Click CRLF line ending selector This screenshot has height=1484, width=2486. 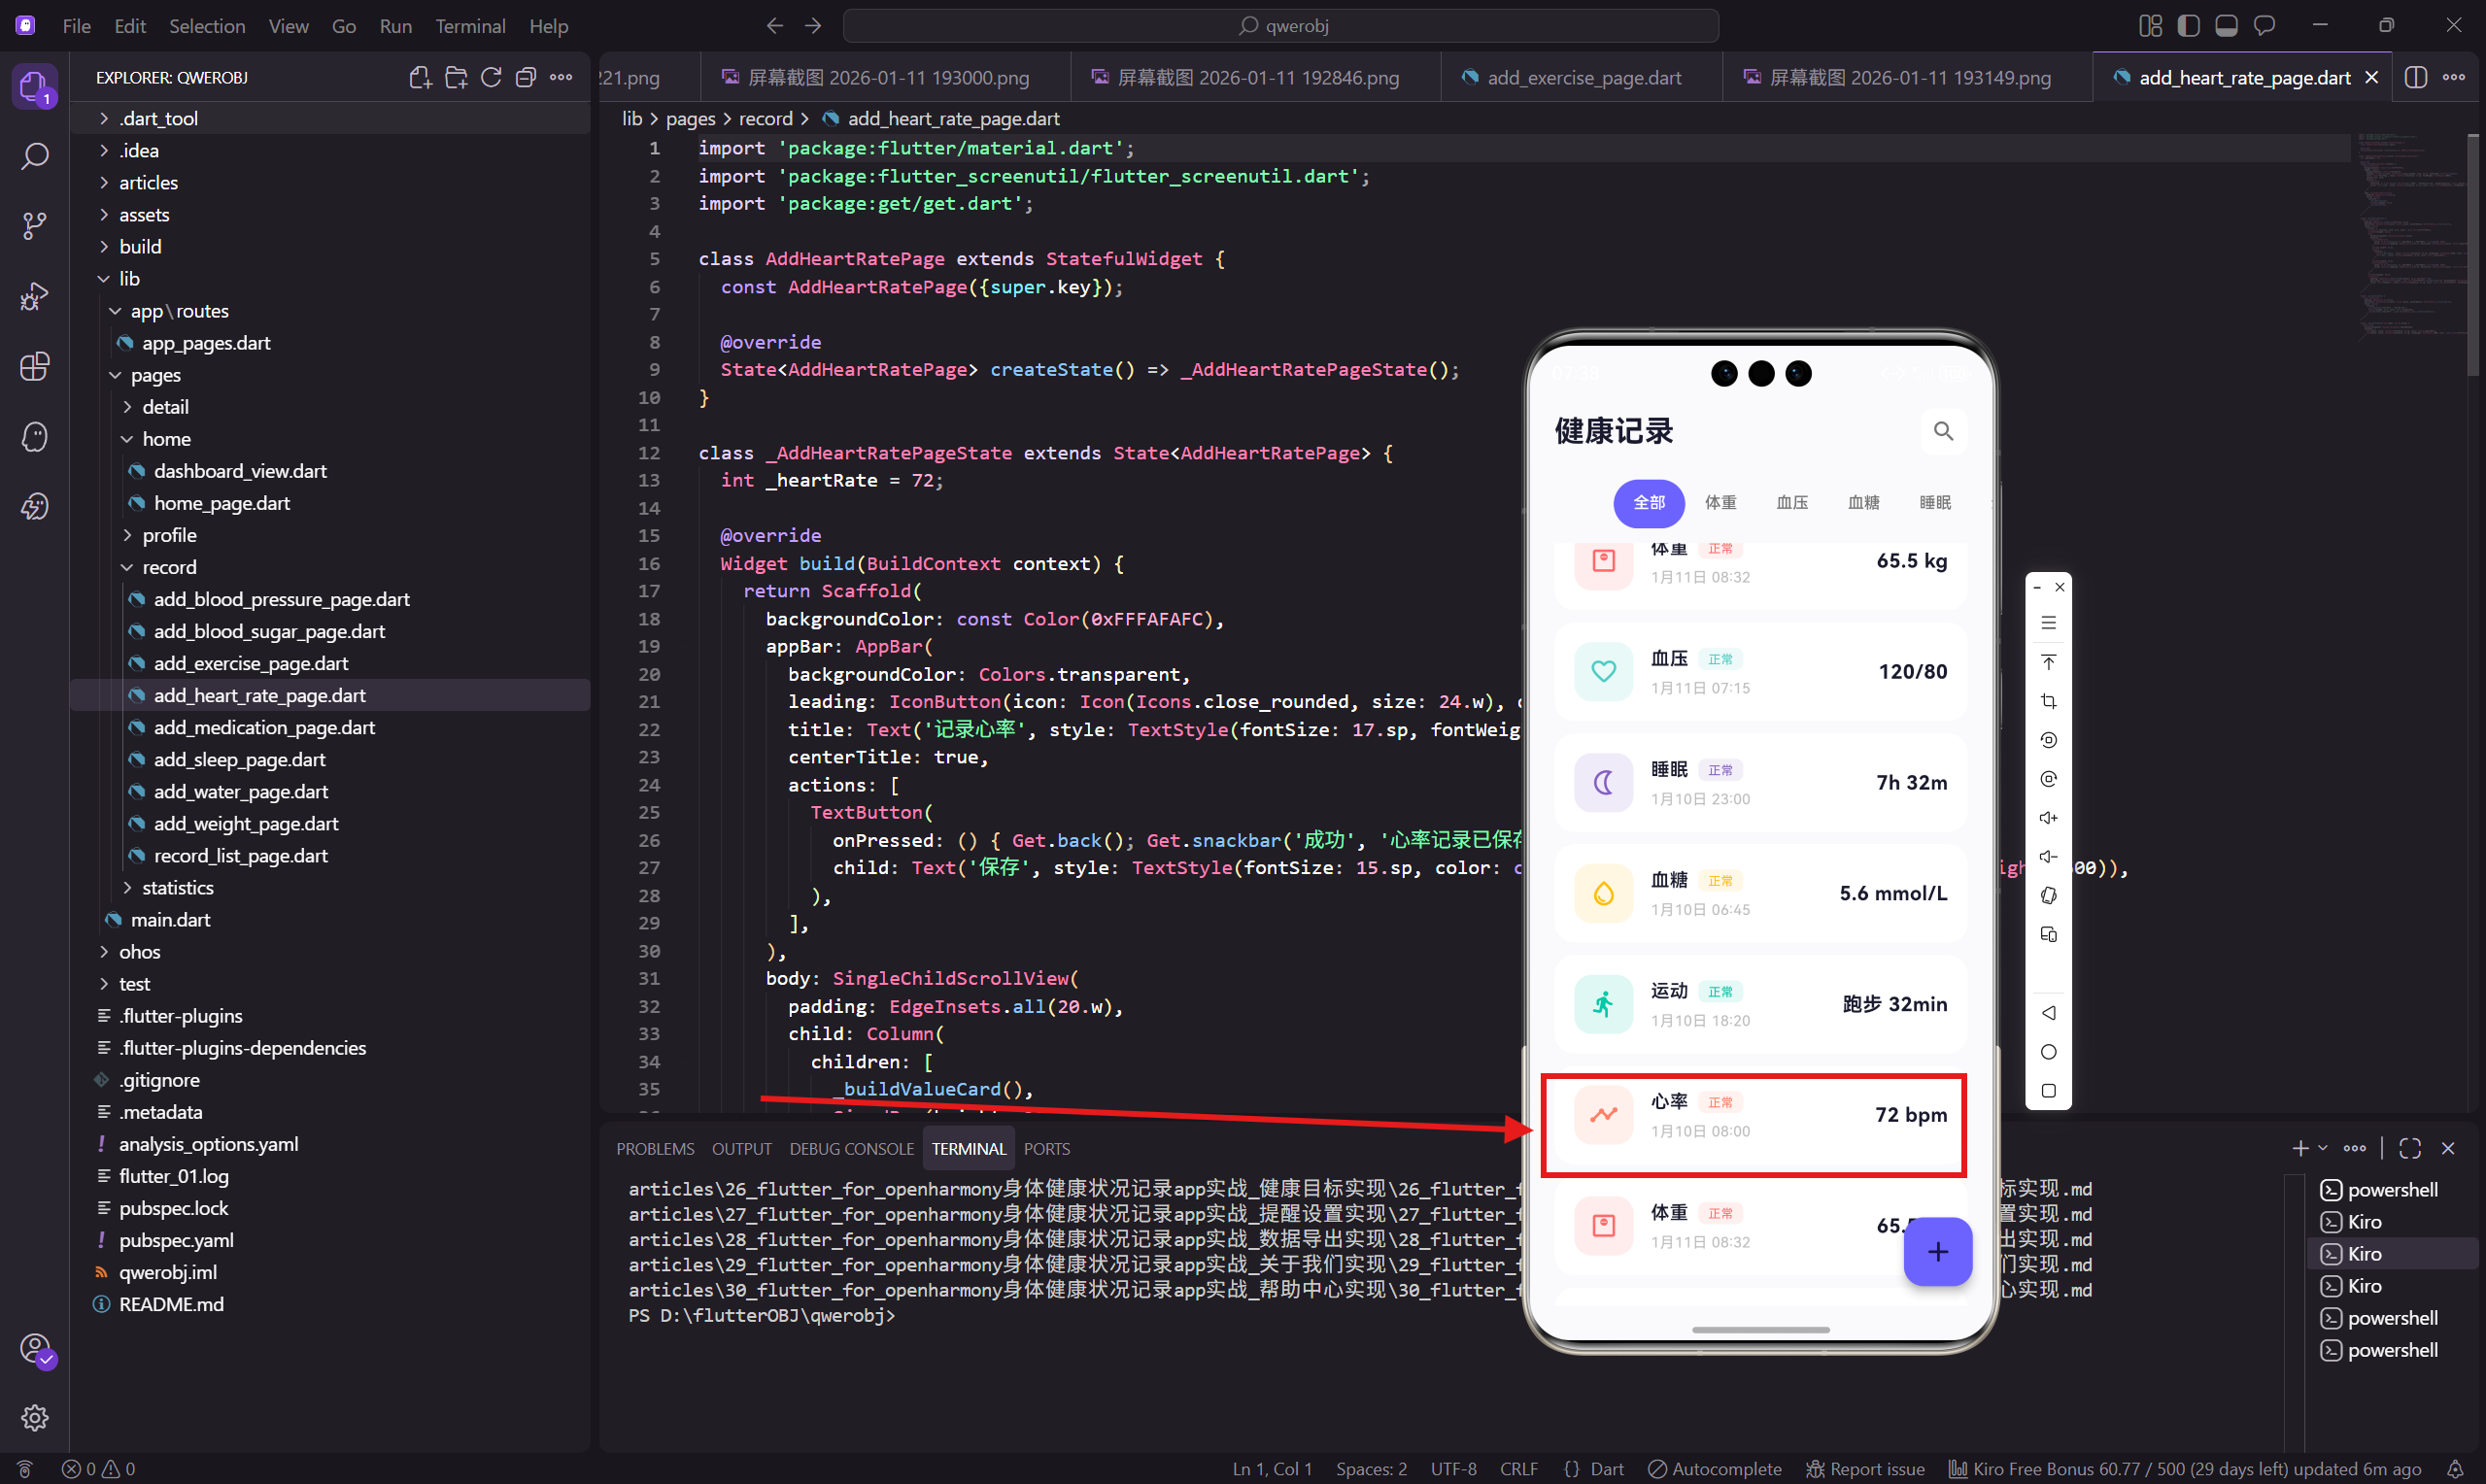[x=1518, y=1469]
